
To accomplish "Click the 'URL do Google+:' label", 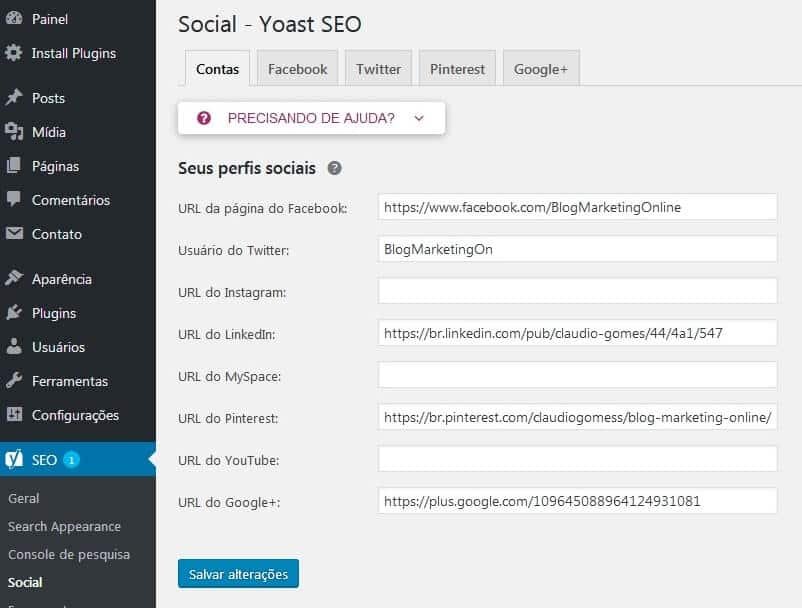I will (229, 502).
